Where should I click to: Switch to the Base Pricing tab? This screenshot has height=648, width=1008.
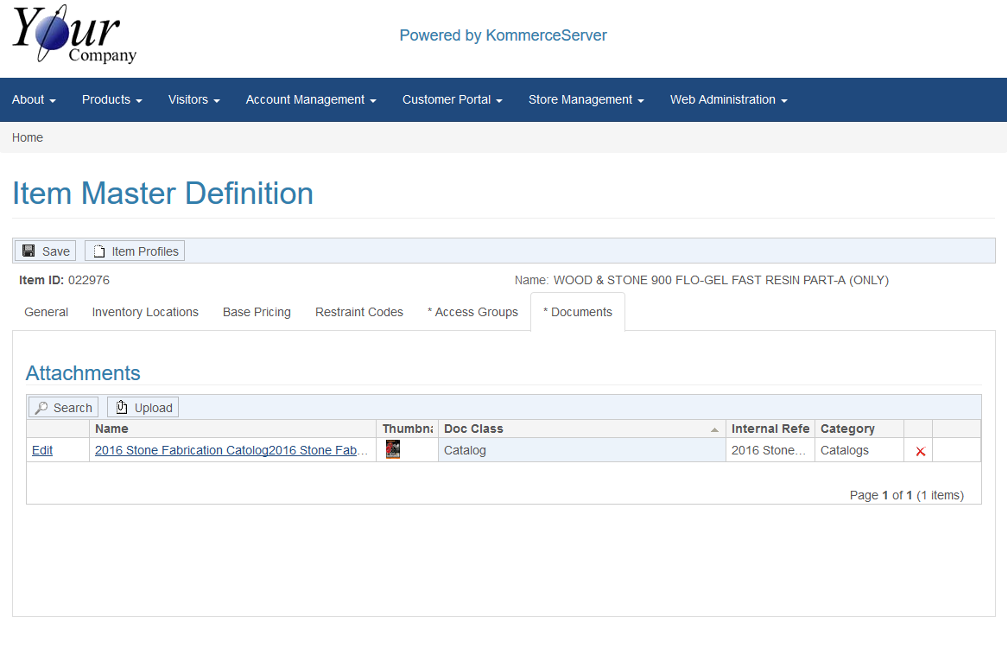[x=256, y=312]
